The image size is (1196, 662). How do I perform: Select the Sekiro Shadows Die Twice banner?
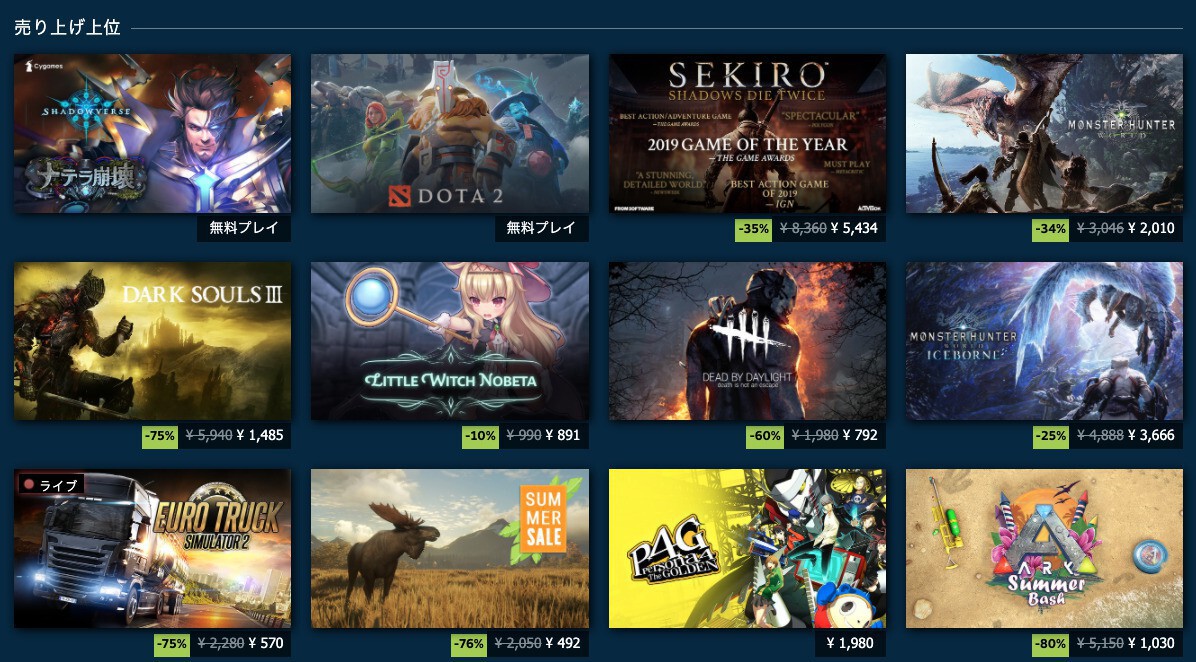point(748,133)
